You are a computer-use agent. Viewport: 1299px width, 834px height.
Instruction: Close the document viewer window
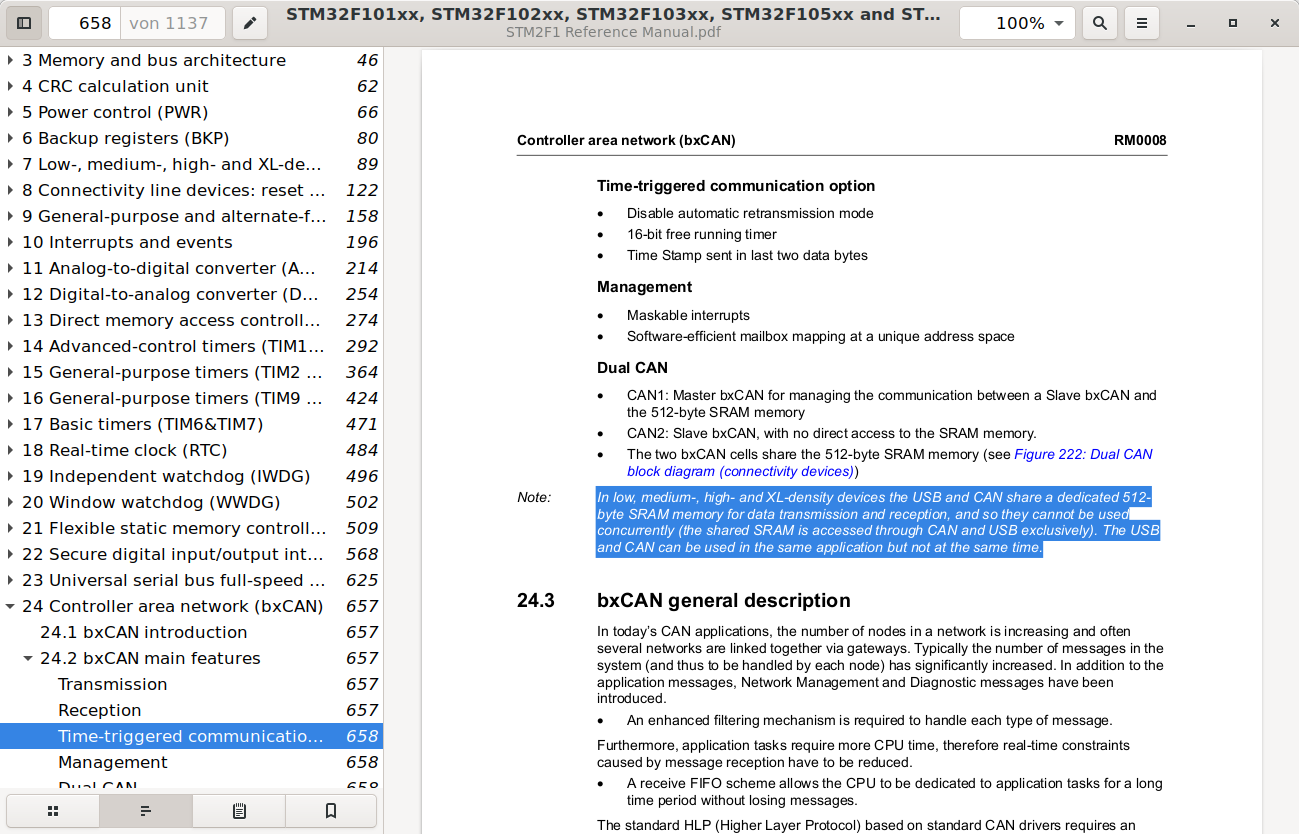pyautogui.click(x=1274, y=23)
